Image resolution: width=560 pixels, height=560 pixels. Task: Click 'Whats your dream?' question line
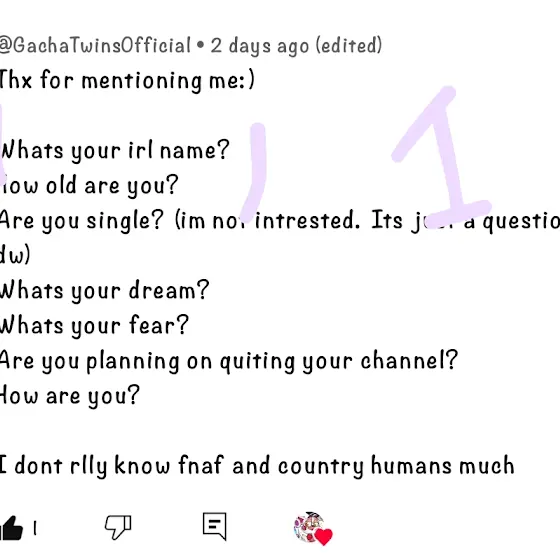pos(104,291)
